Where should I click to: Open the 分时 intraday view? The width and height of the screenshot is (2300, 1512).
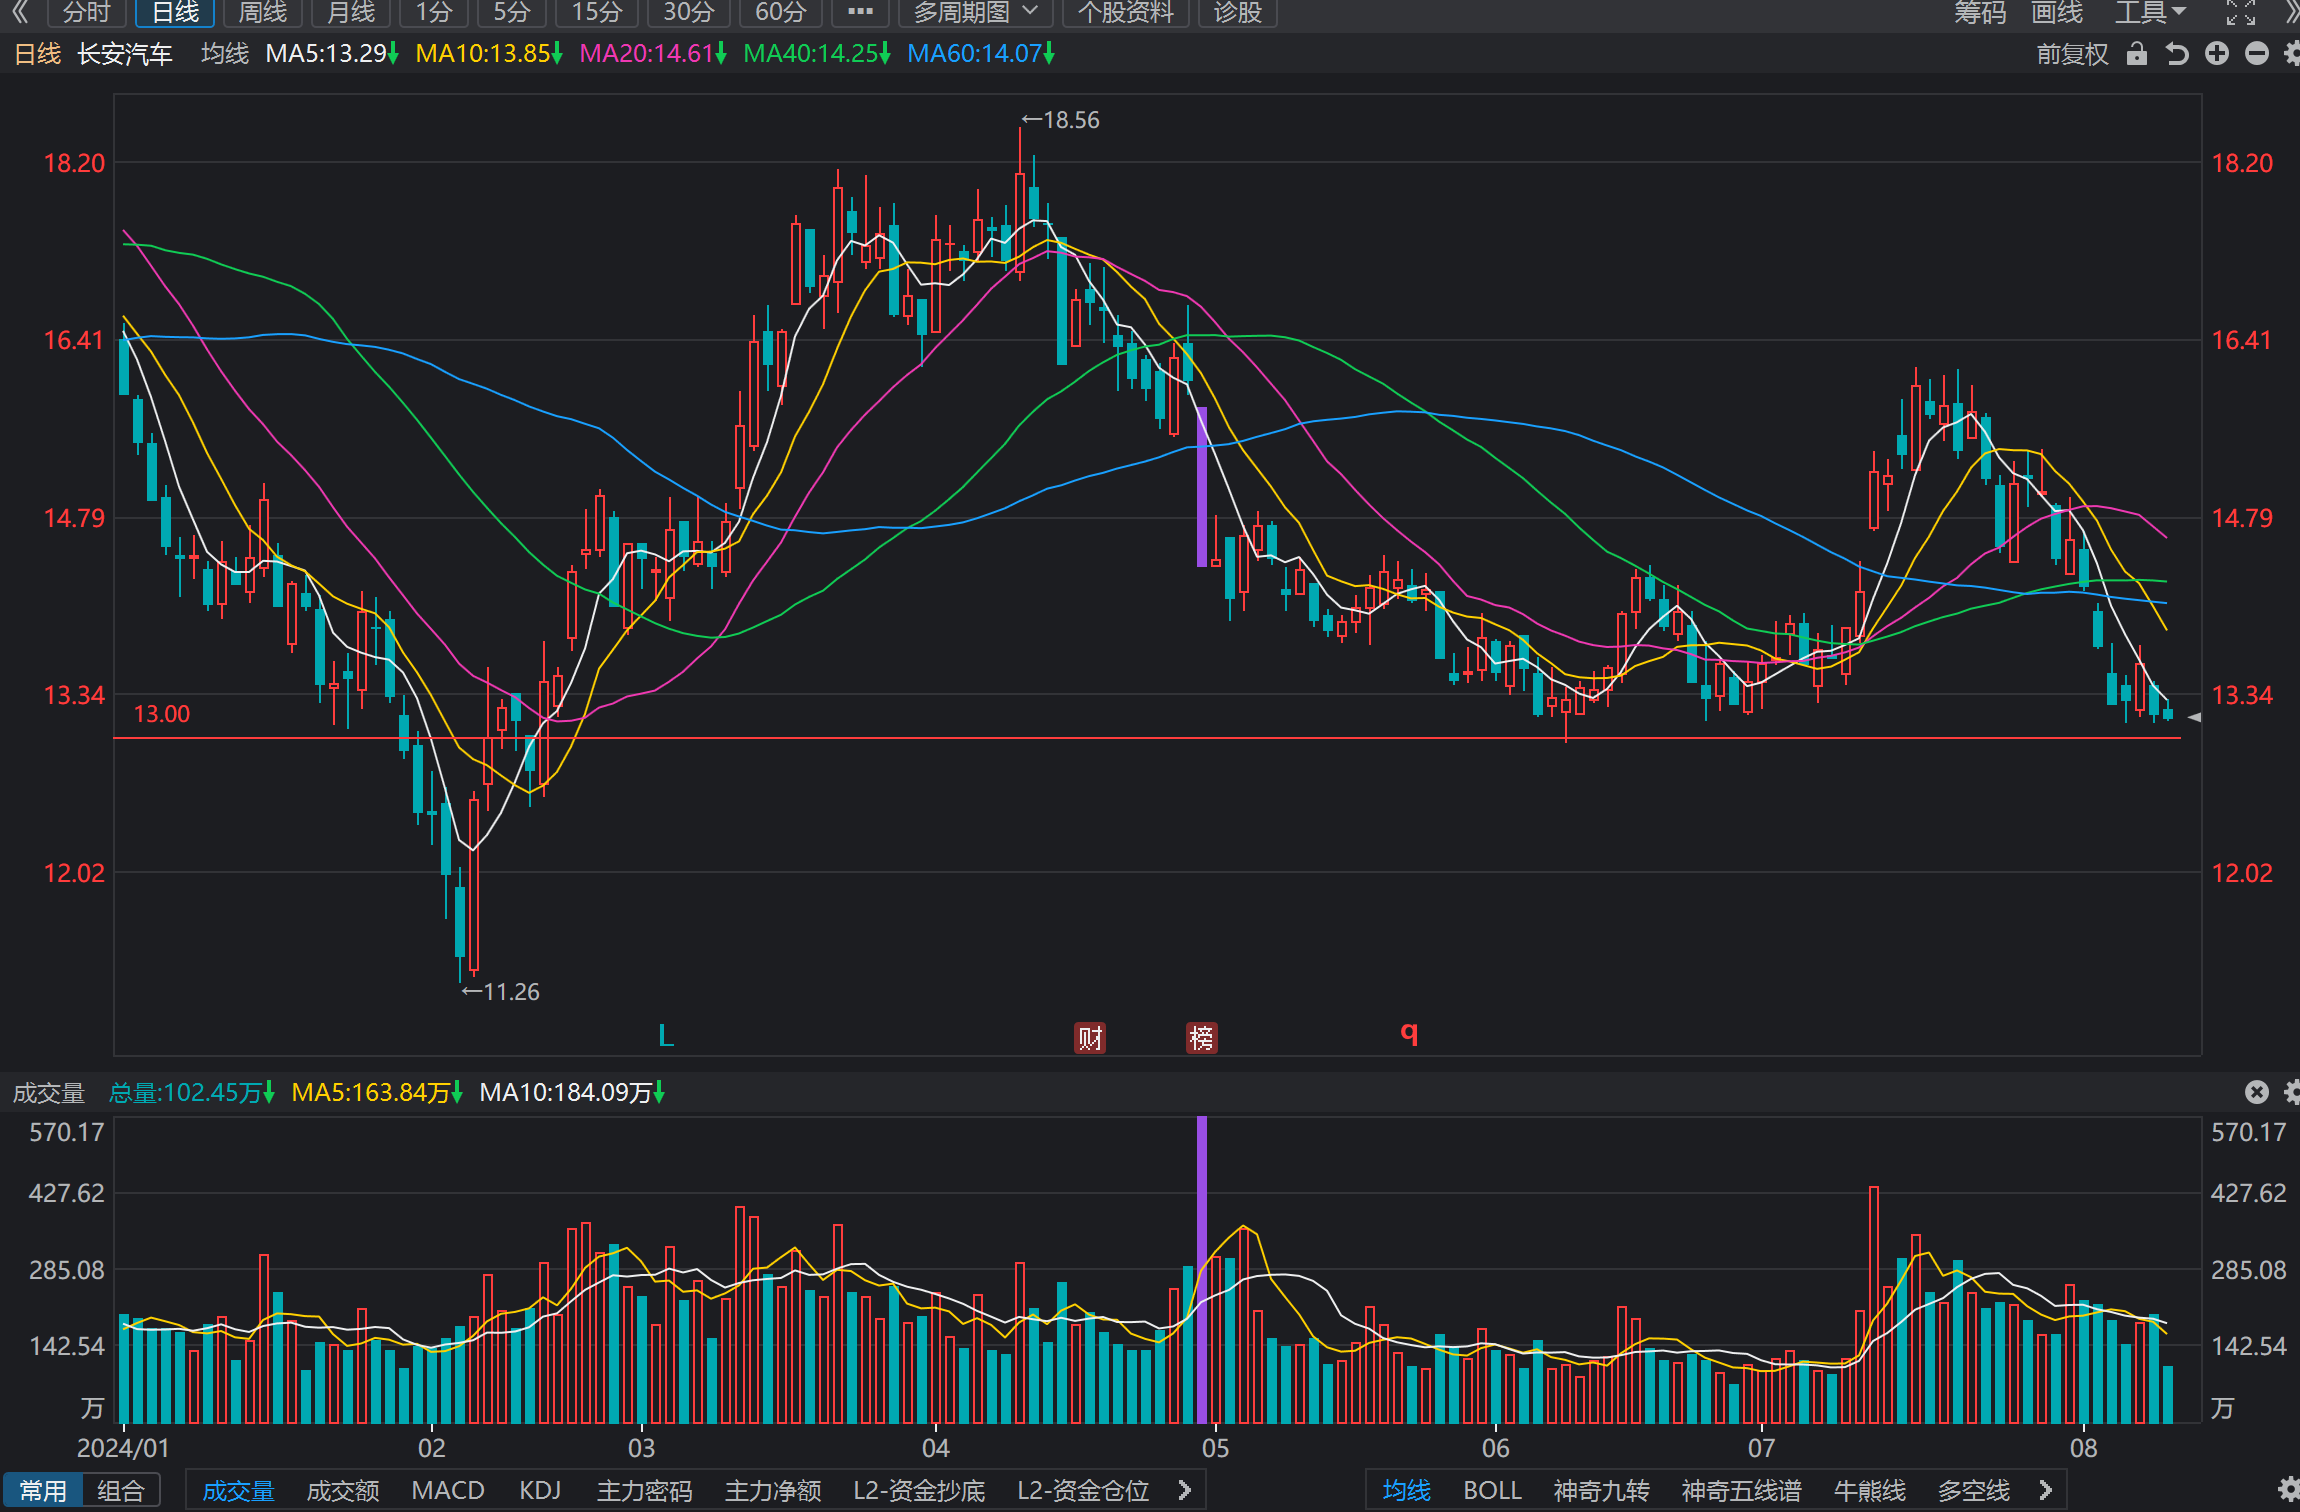click(86, 12)
